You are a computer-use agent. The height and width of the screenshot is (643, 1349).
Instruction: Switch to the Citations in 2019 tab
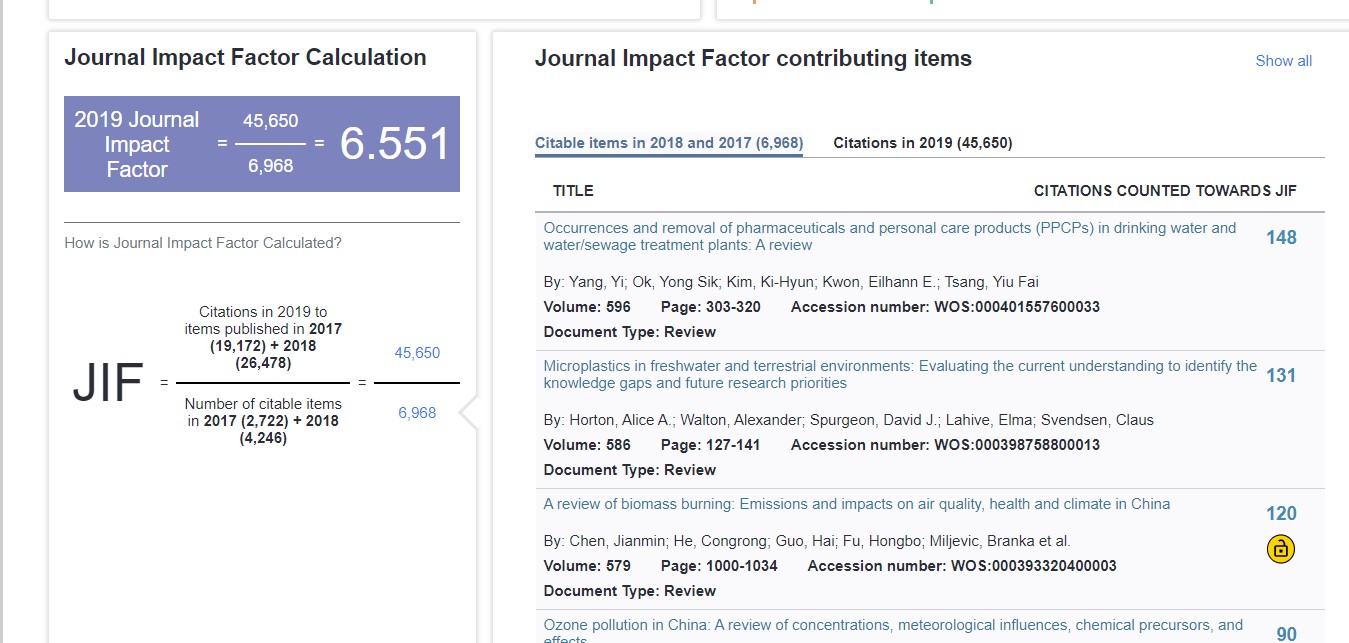coord(922,143)
